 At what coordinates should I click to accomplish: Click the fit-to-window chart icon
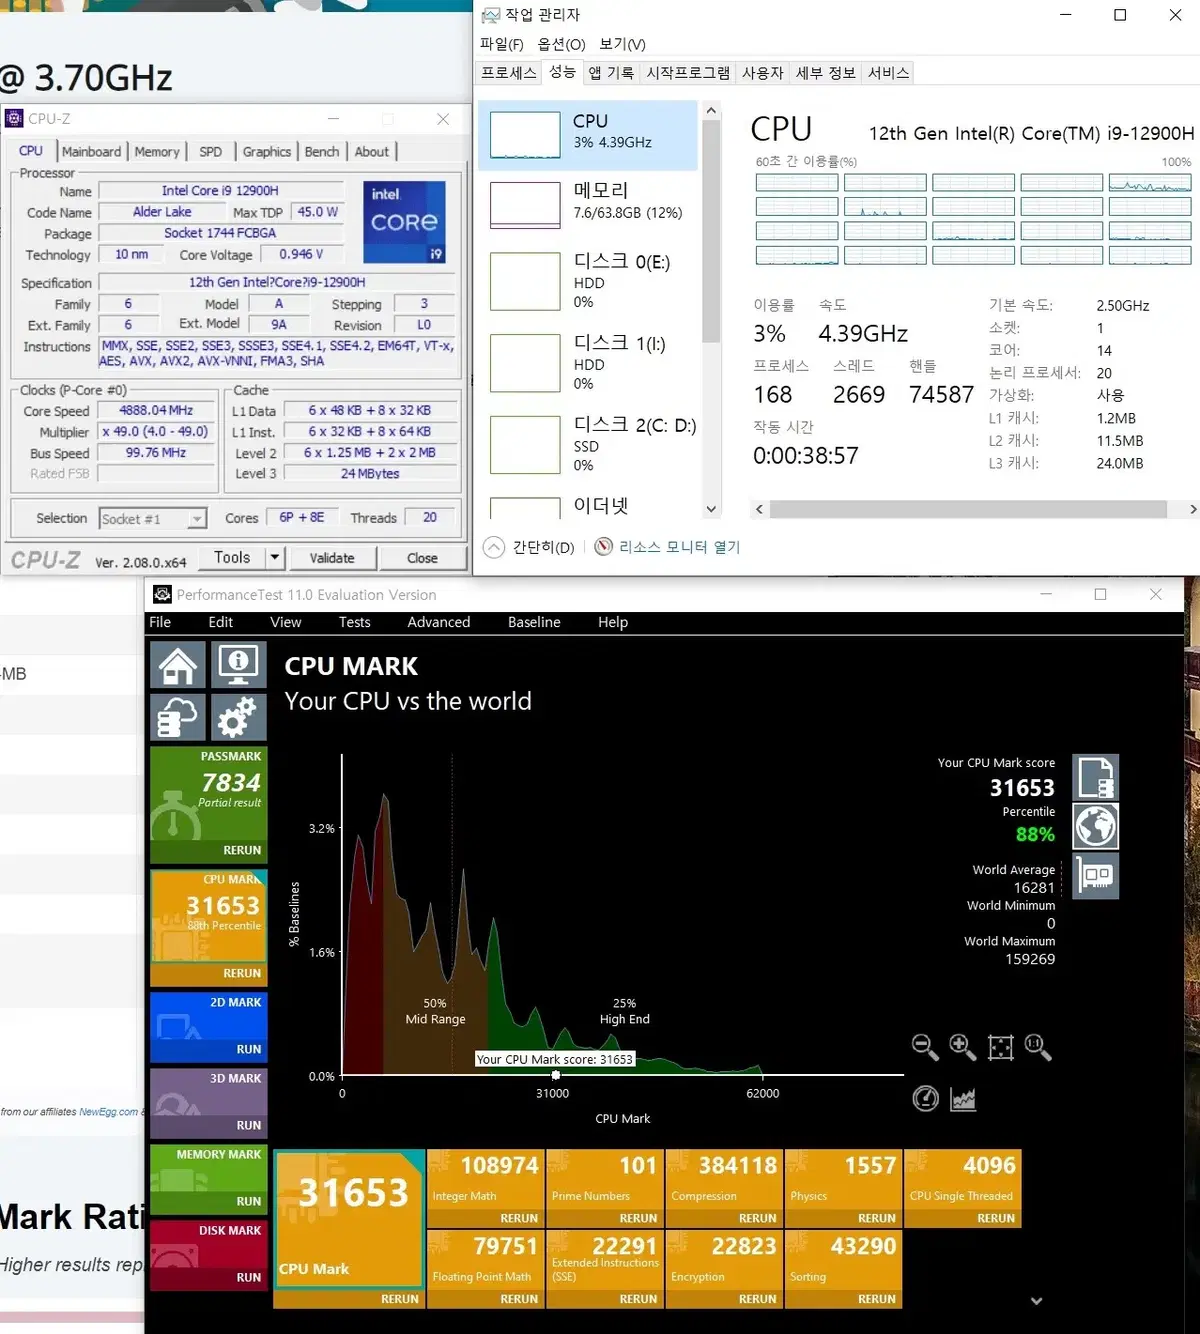[1000, 1047]
